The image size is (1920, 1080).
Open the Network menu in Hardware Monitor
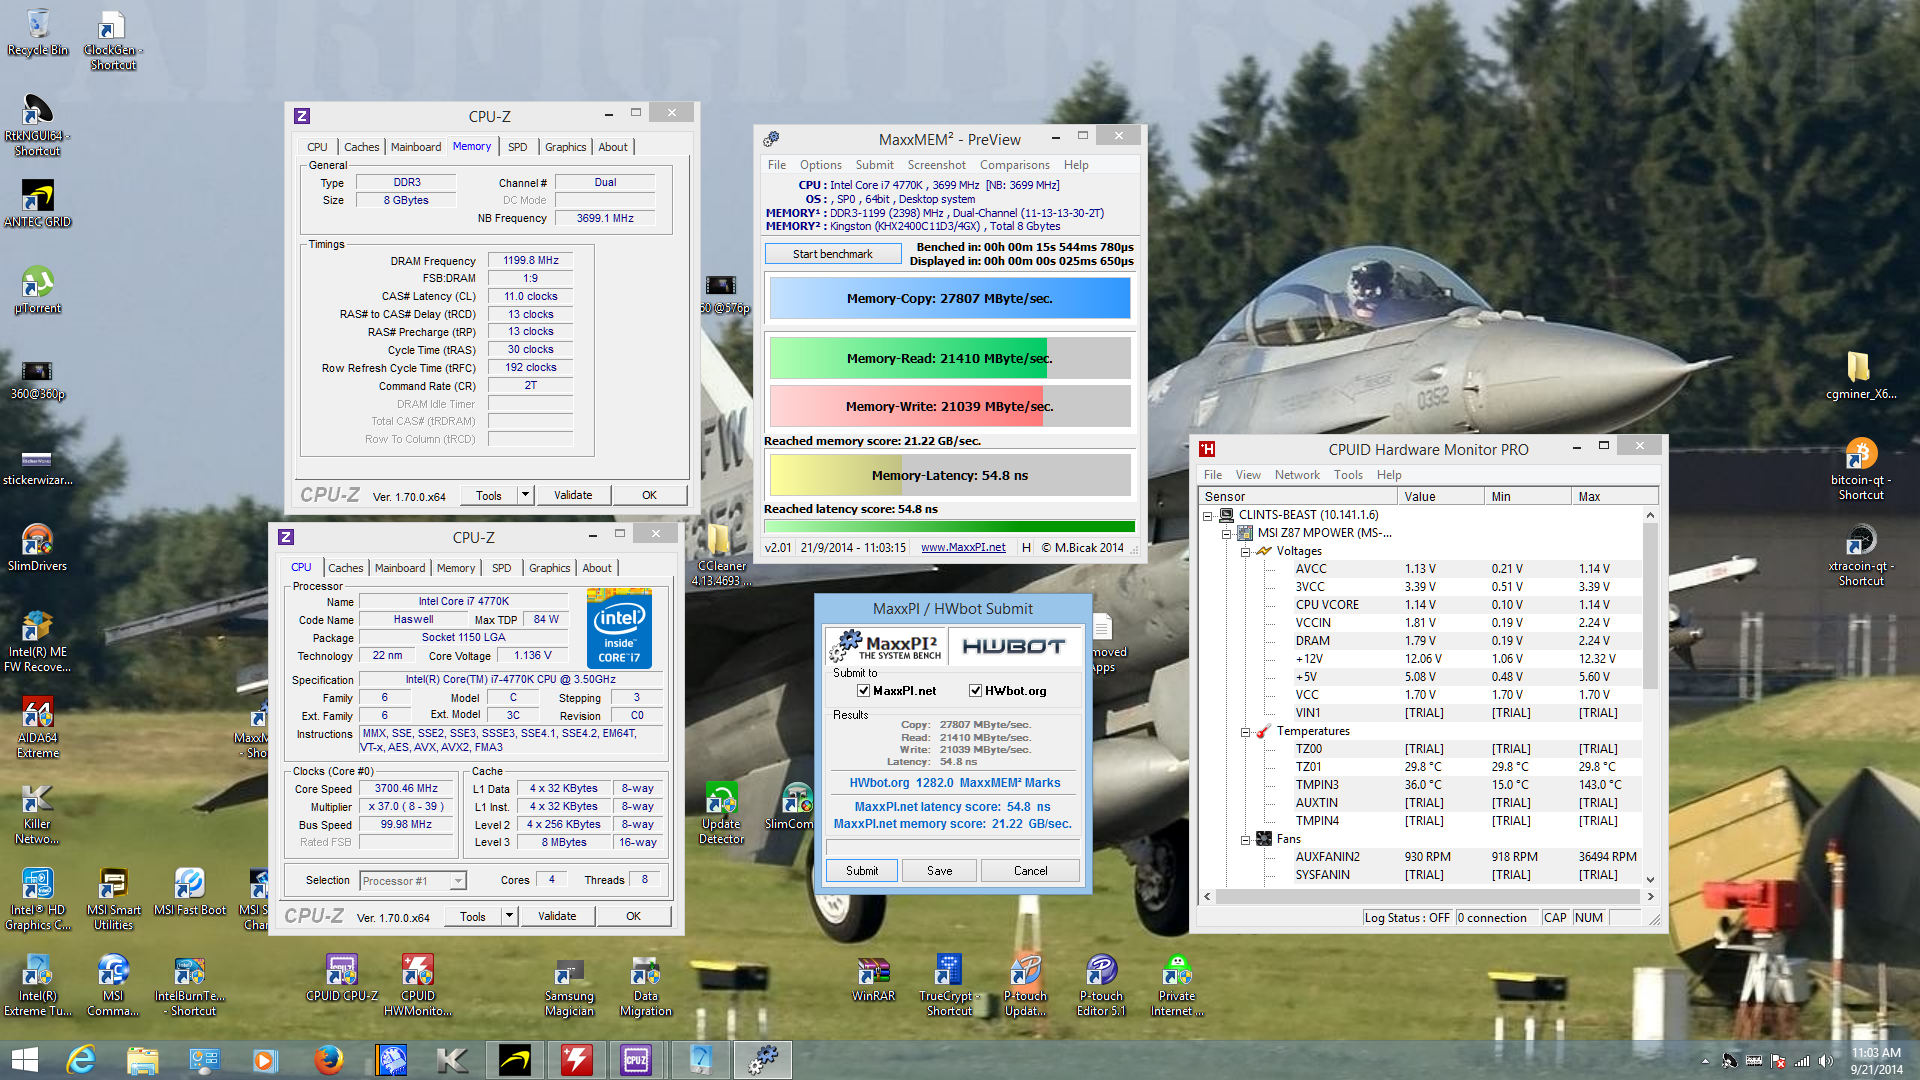point(1297,475)
